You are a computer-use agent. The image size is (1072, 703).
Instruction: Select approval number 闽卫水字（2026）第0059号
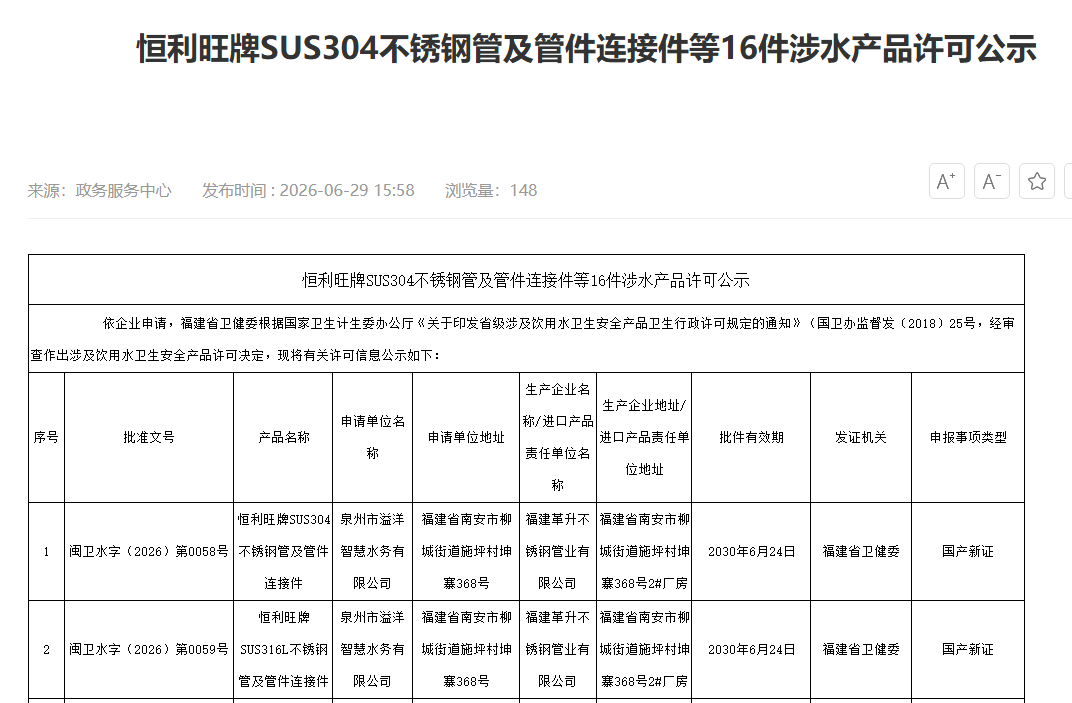coord(148,649)
